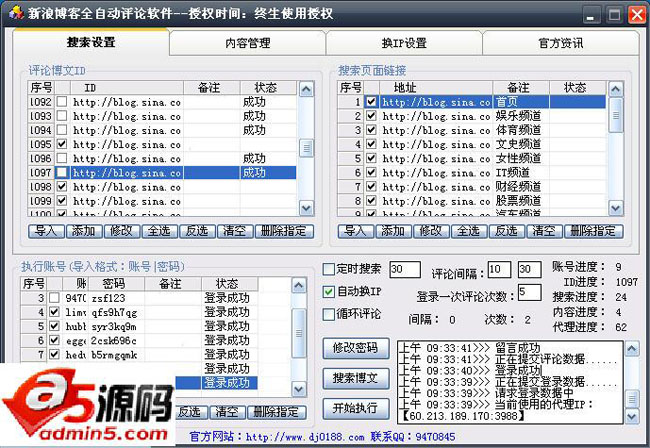Click the first 评论间隔 field showing 10
This screenshot has width=650, height=448.
(x=499, y=269)
